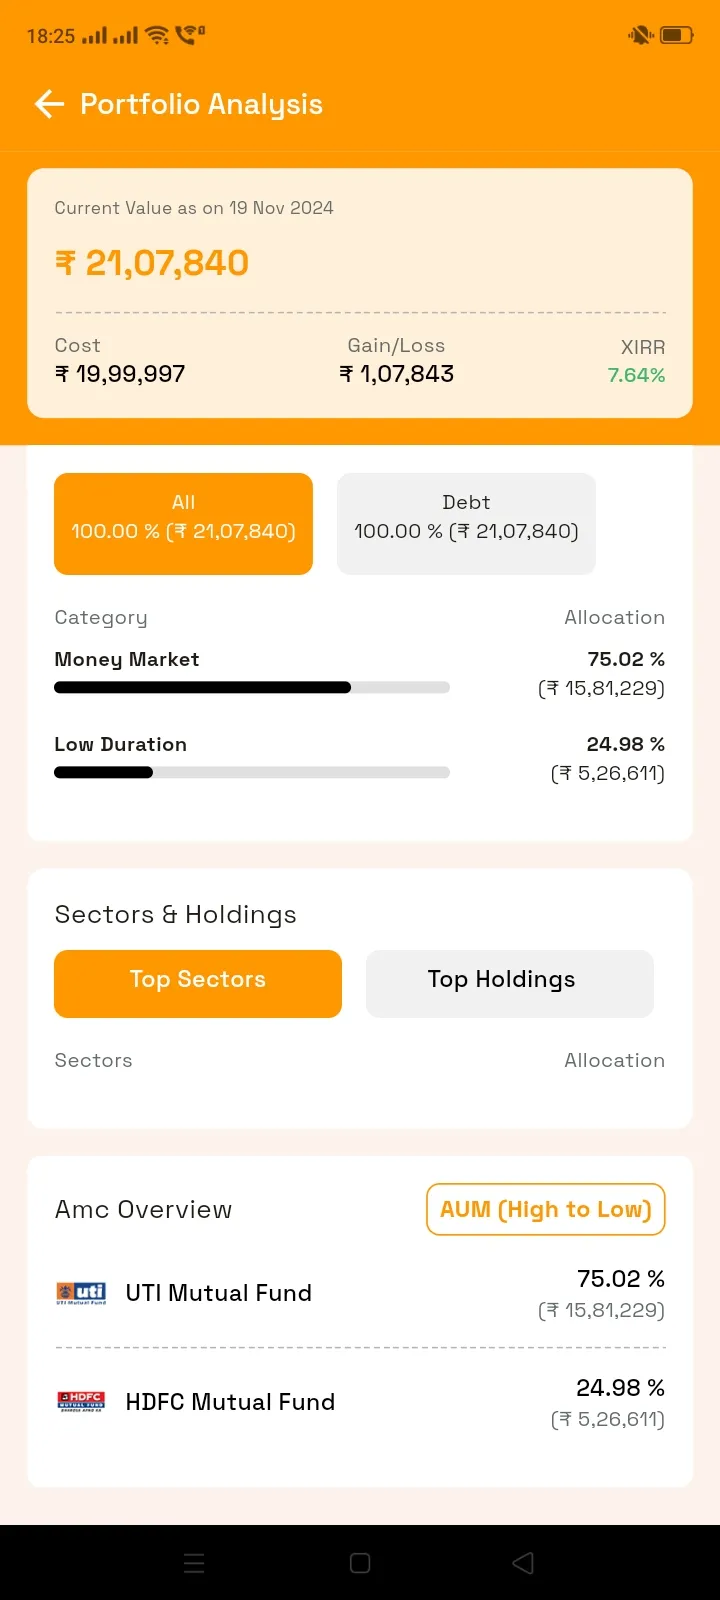The image size is (720, 1600).
Task: Click the UTI Mutual Fund logo
Action: 81,1293
